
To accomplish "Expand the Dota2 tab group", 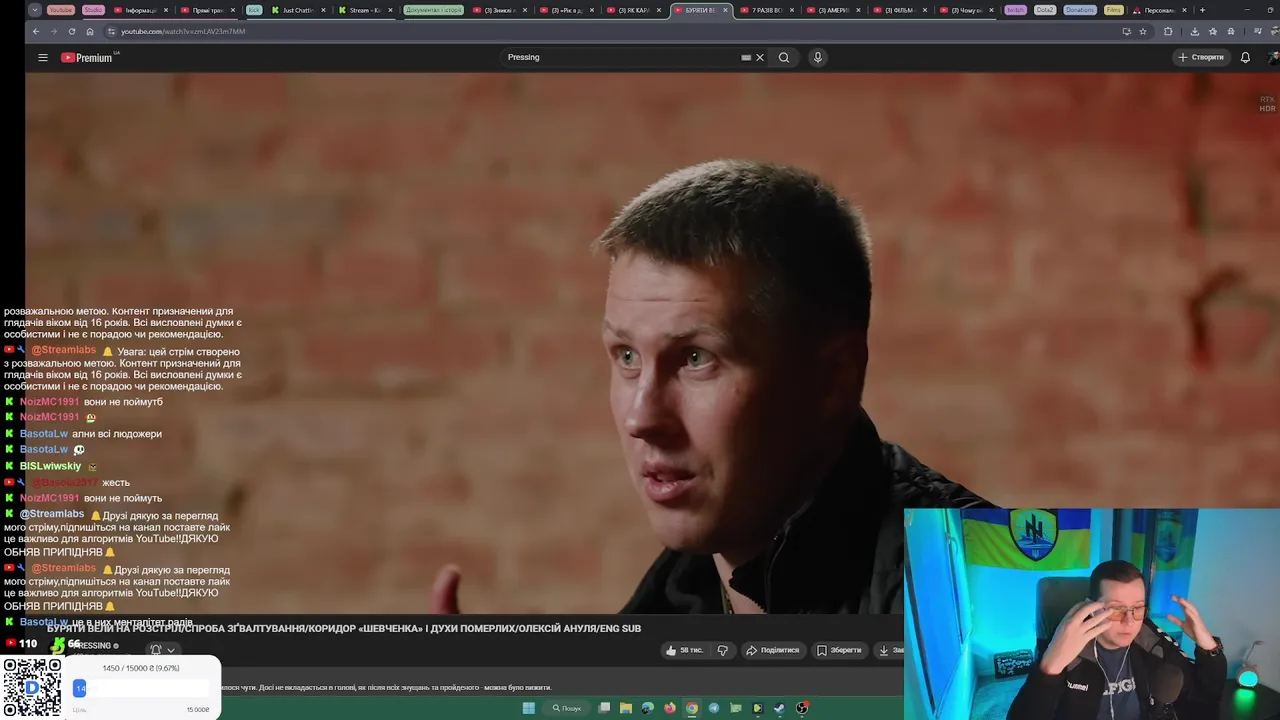I will 1045,10.
